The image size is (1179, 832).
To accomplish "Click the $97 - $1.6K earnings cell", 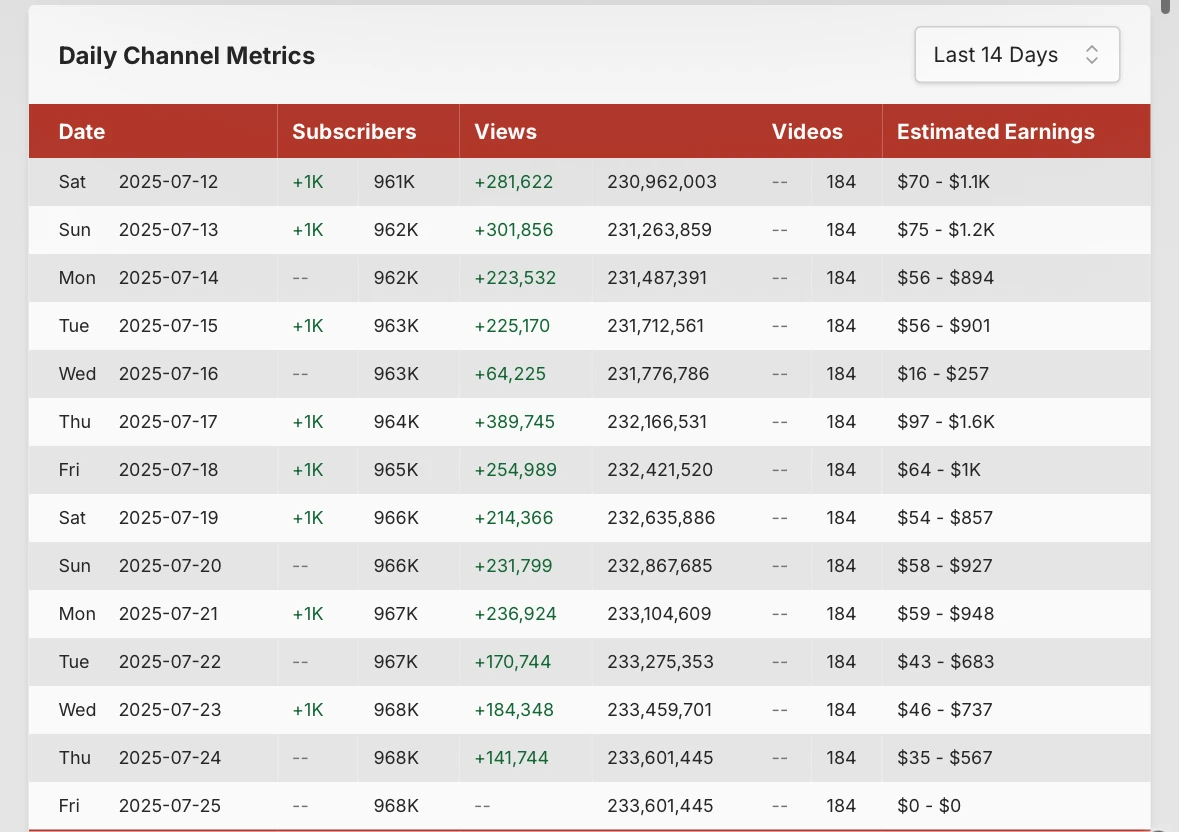I will [x=945, y=422].
